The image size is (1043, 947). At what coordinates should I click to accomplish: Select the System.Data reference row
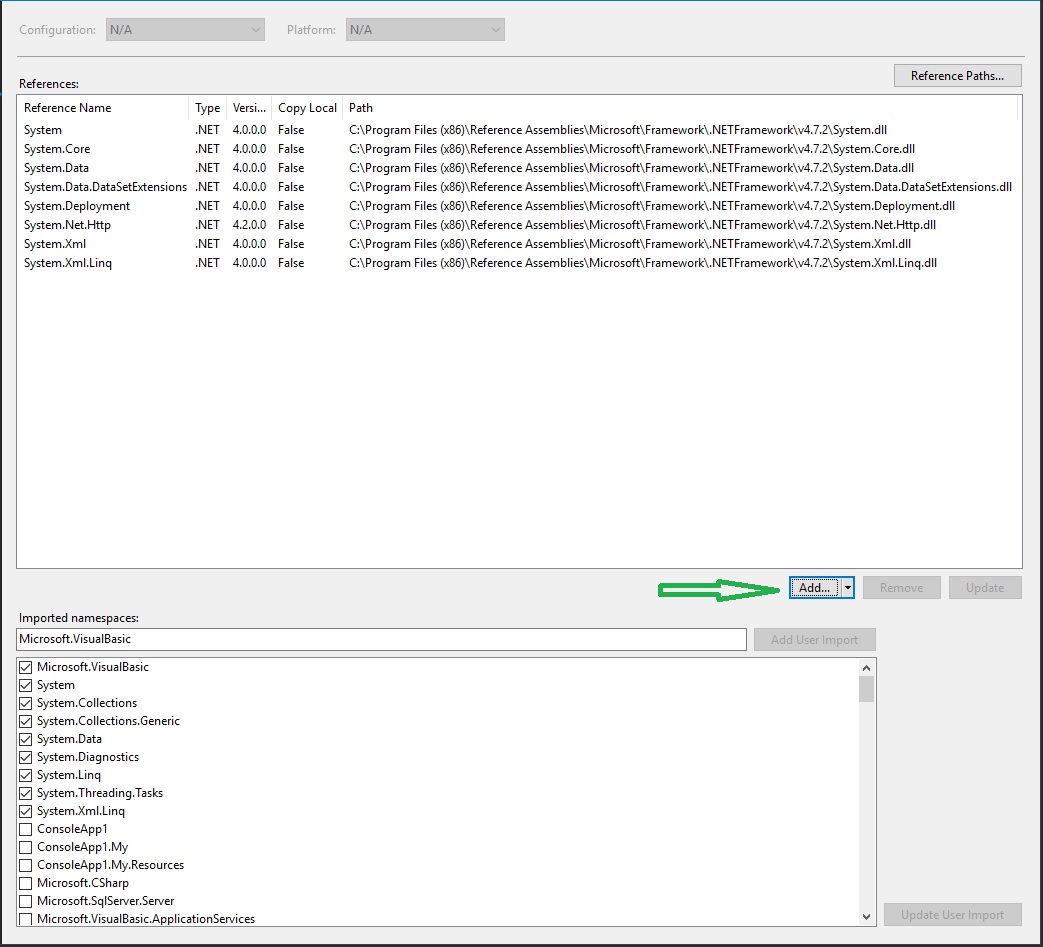pyautogui.click(x=519, y=168)
